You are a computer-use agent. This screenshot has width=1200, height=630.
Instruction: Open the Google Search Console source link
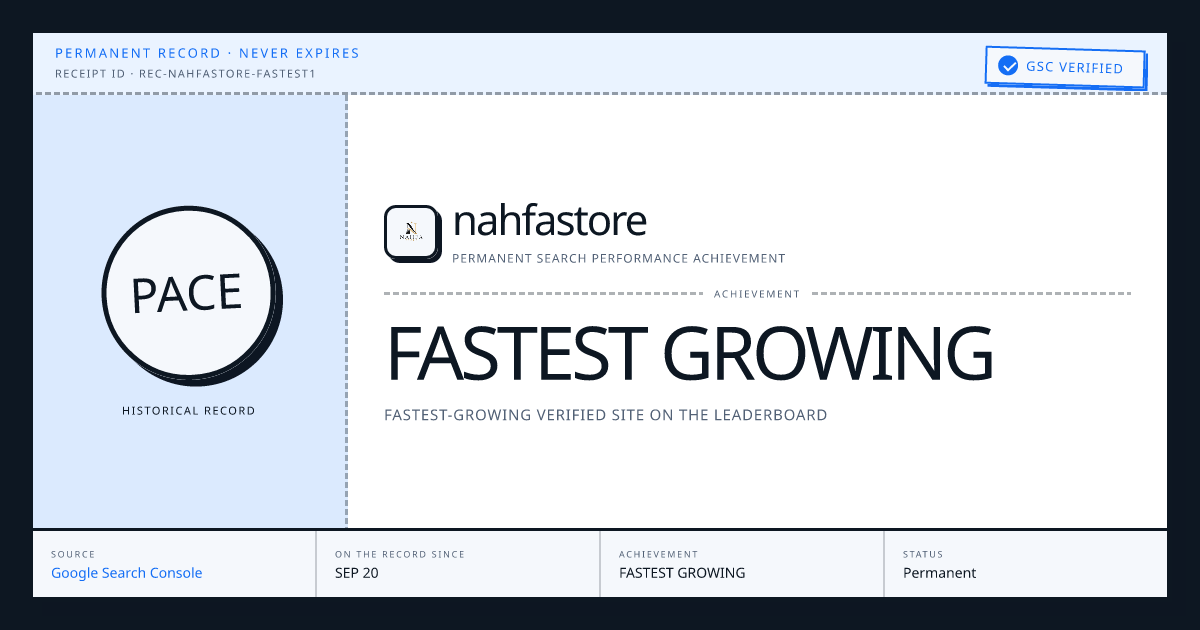click(127, 573)
